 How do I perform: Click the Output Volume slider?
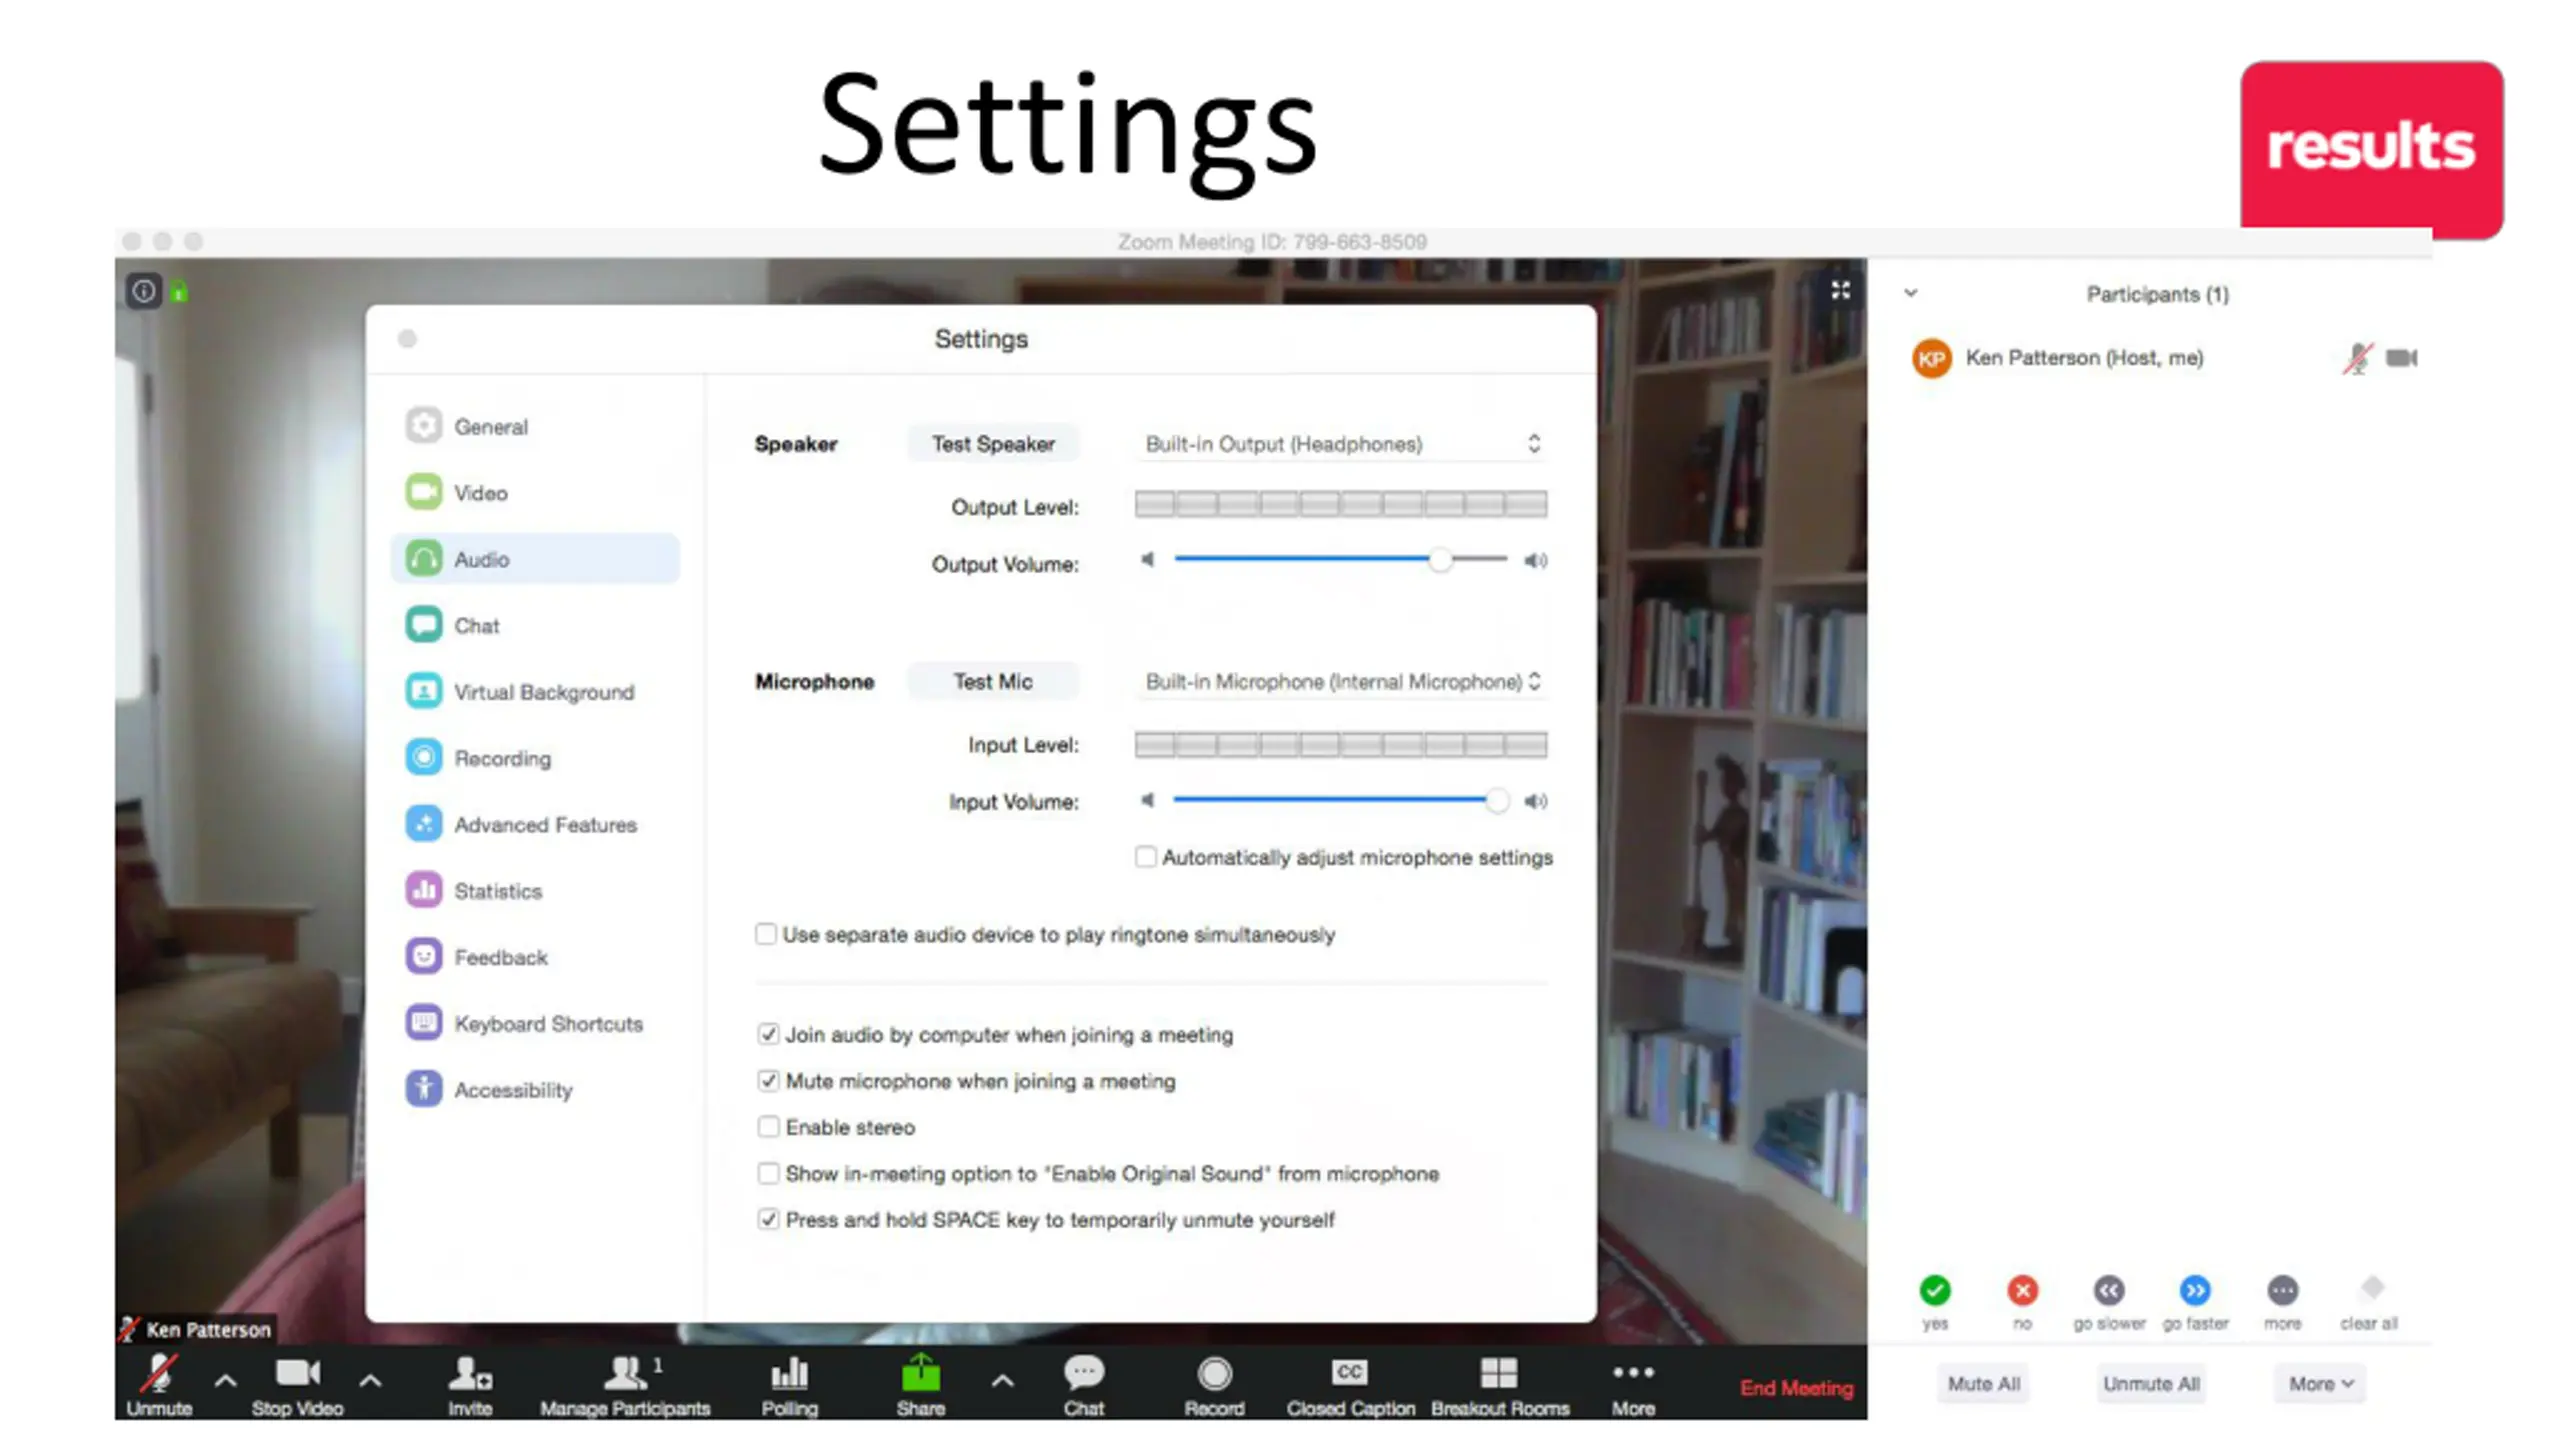click(1340, 560)
